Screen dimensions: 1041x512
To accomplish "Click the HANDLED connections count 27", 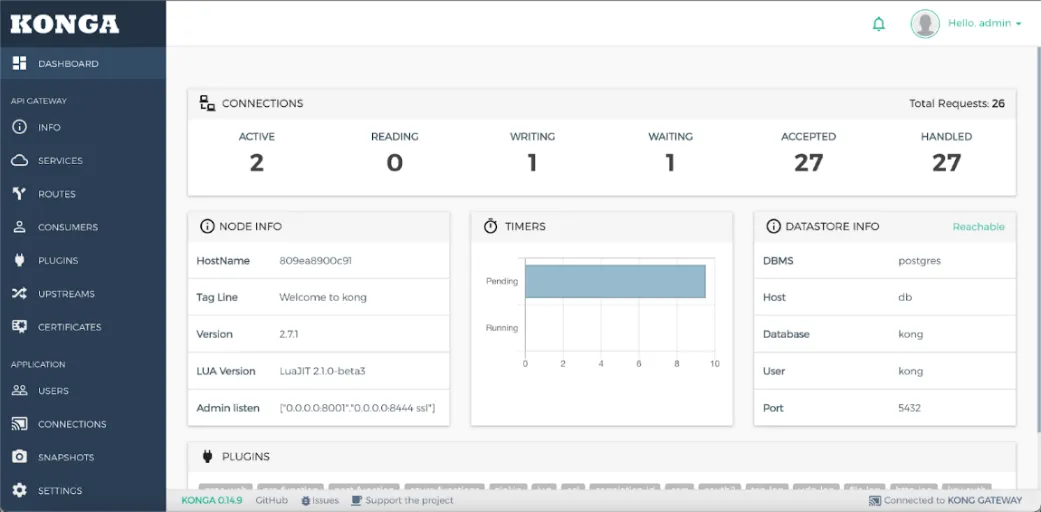I will [947, 163].
